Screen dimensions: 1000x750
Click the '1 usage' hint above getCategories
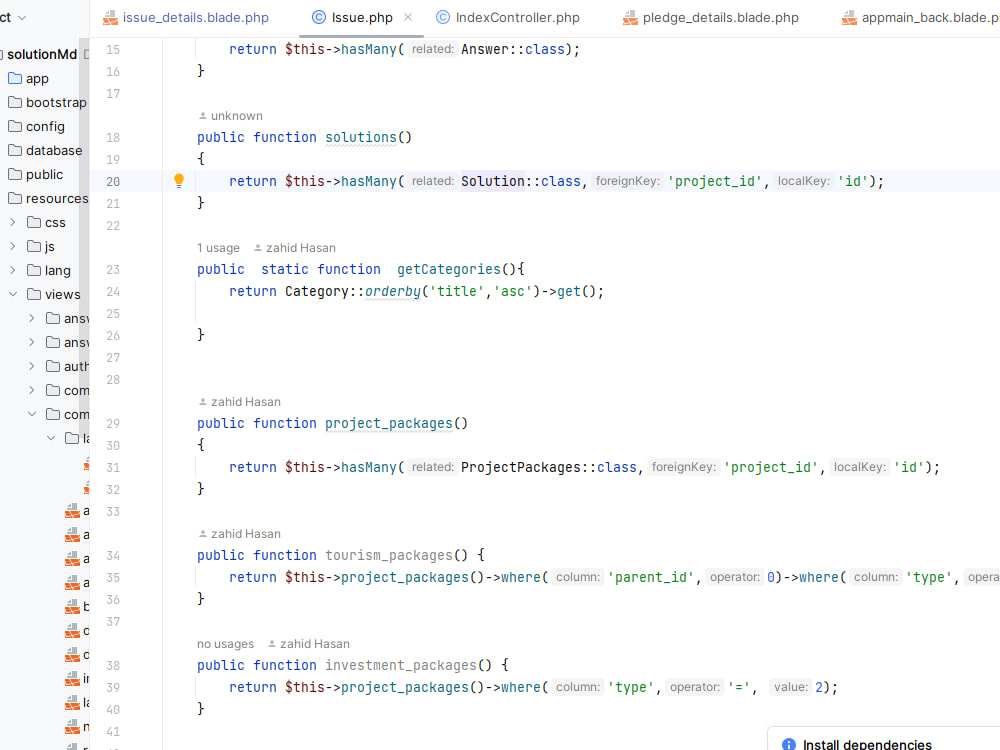(x=218, y=248)
